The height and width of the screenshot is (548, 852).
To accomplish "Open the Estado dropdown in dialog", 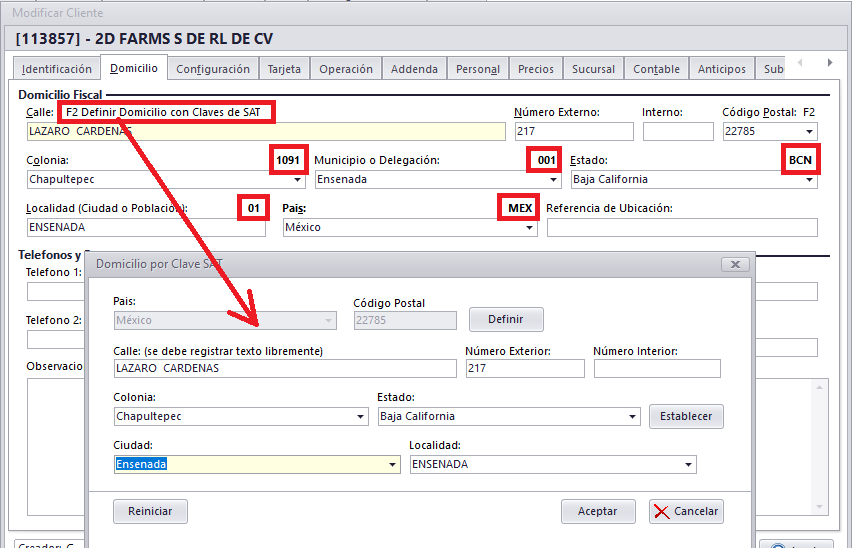I will (632, 417).
